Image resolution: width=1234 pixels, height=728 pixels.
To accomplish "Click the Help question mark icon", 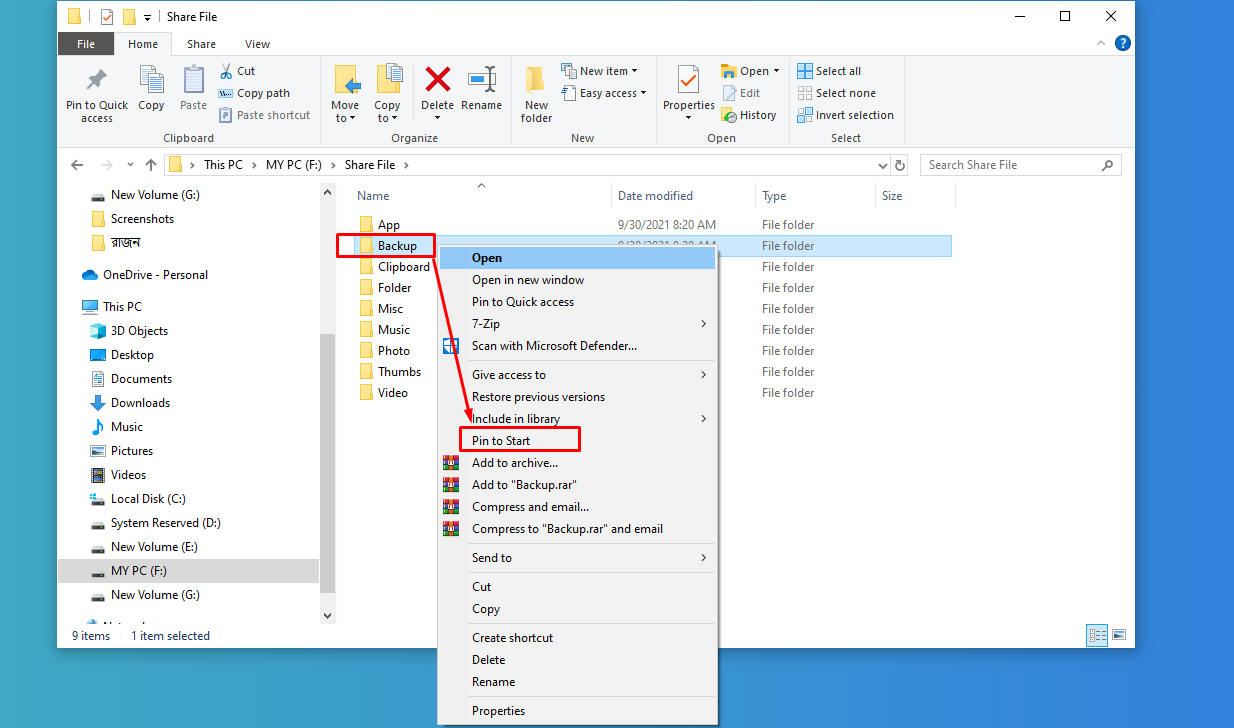I will point(1121,43).
